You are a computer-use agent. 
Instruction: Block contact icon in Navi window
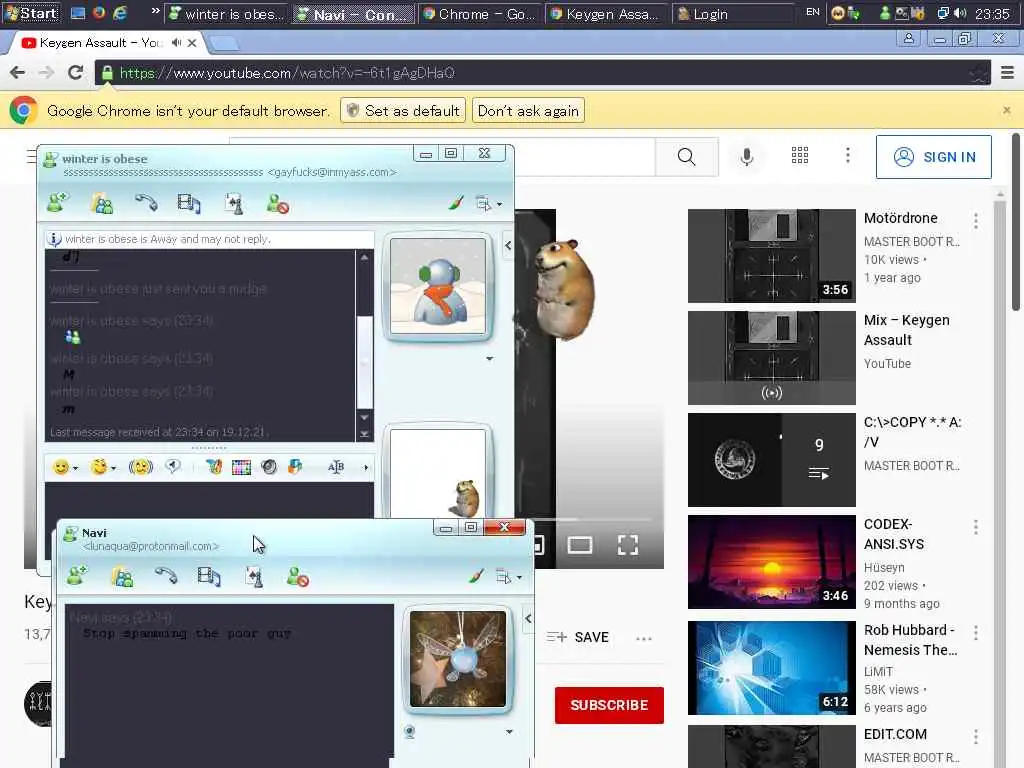[x=298, y=577]
